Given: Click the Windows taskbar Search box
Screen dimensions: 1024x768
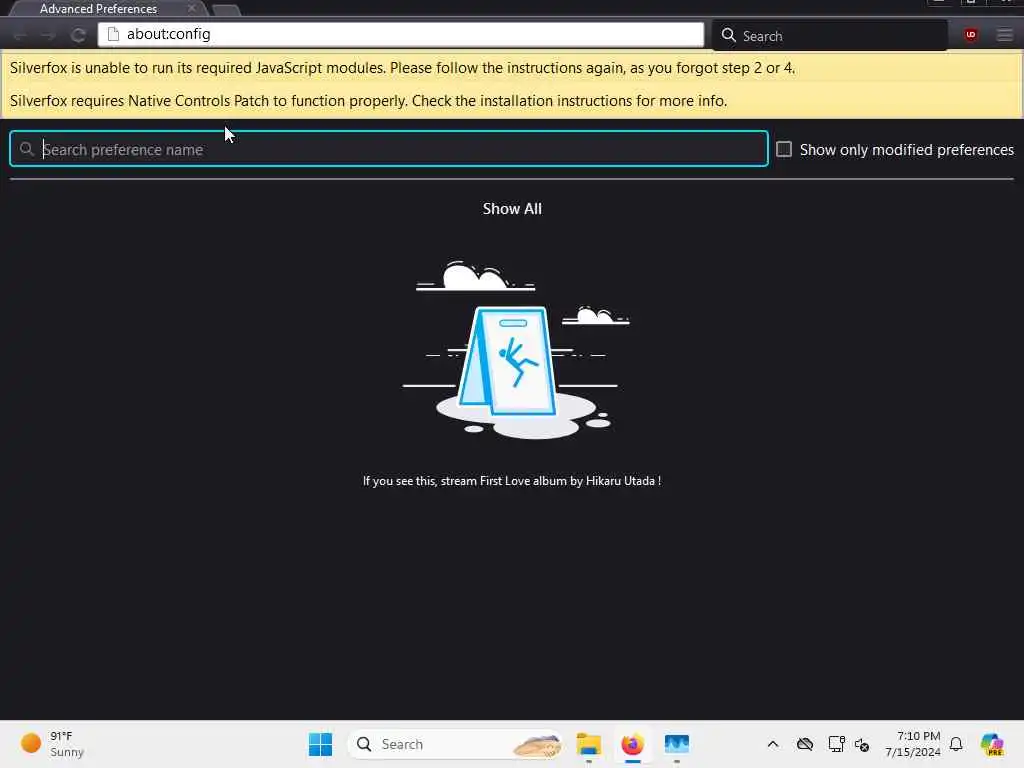Looking at the screenshot, I should click(456, 744).
